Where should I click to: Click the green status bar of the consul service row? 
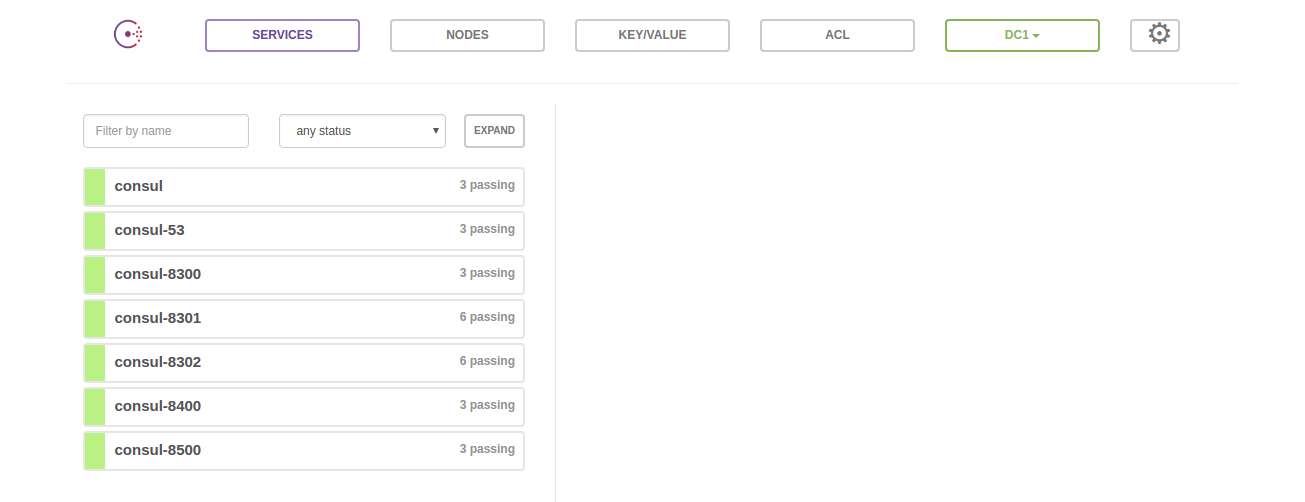click(95, 187)
